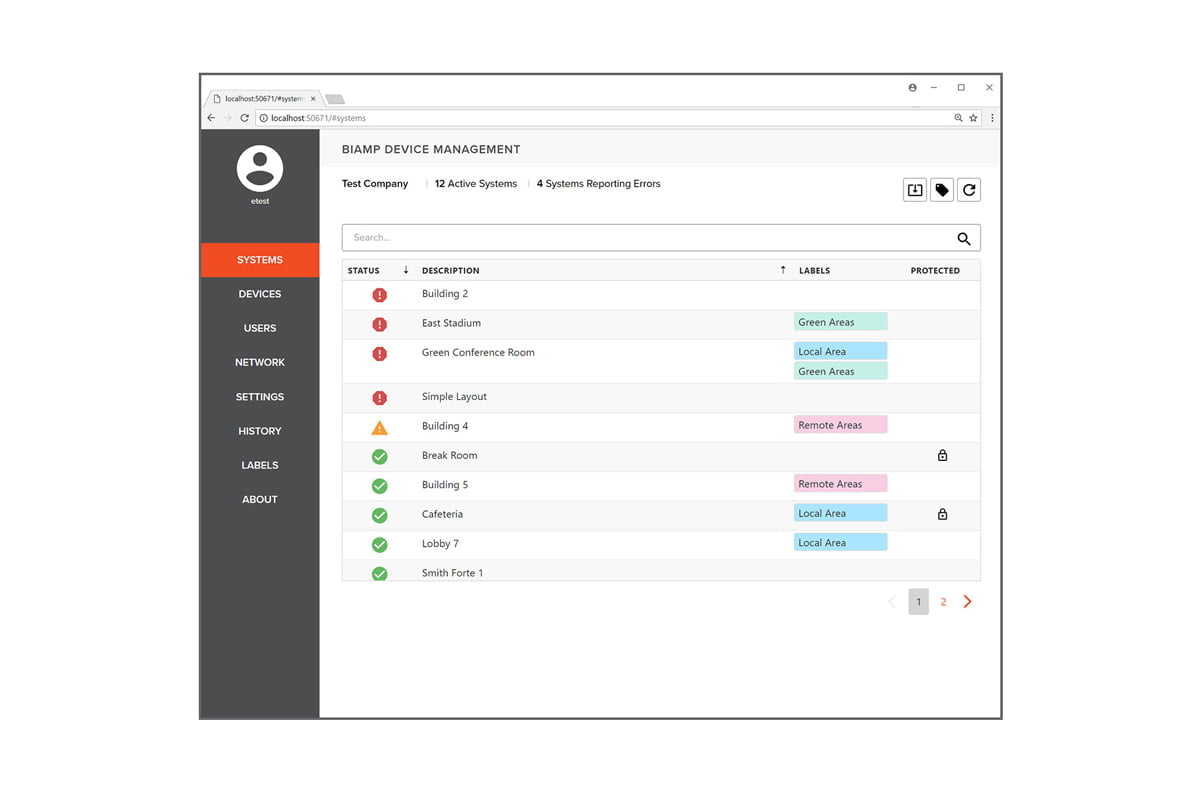
Task: Click the Building 2 red error status icon
Action: [x=379, y=295]
